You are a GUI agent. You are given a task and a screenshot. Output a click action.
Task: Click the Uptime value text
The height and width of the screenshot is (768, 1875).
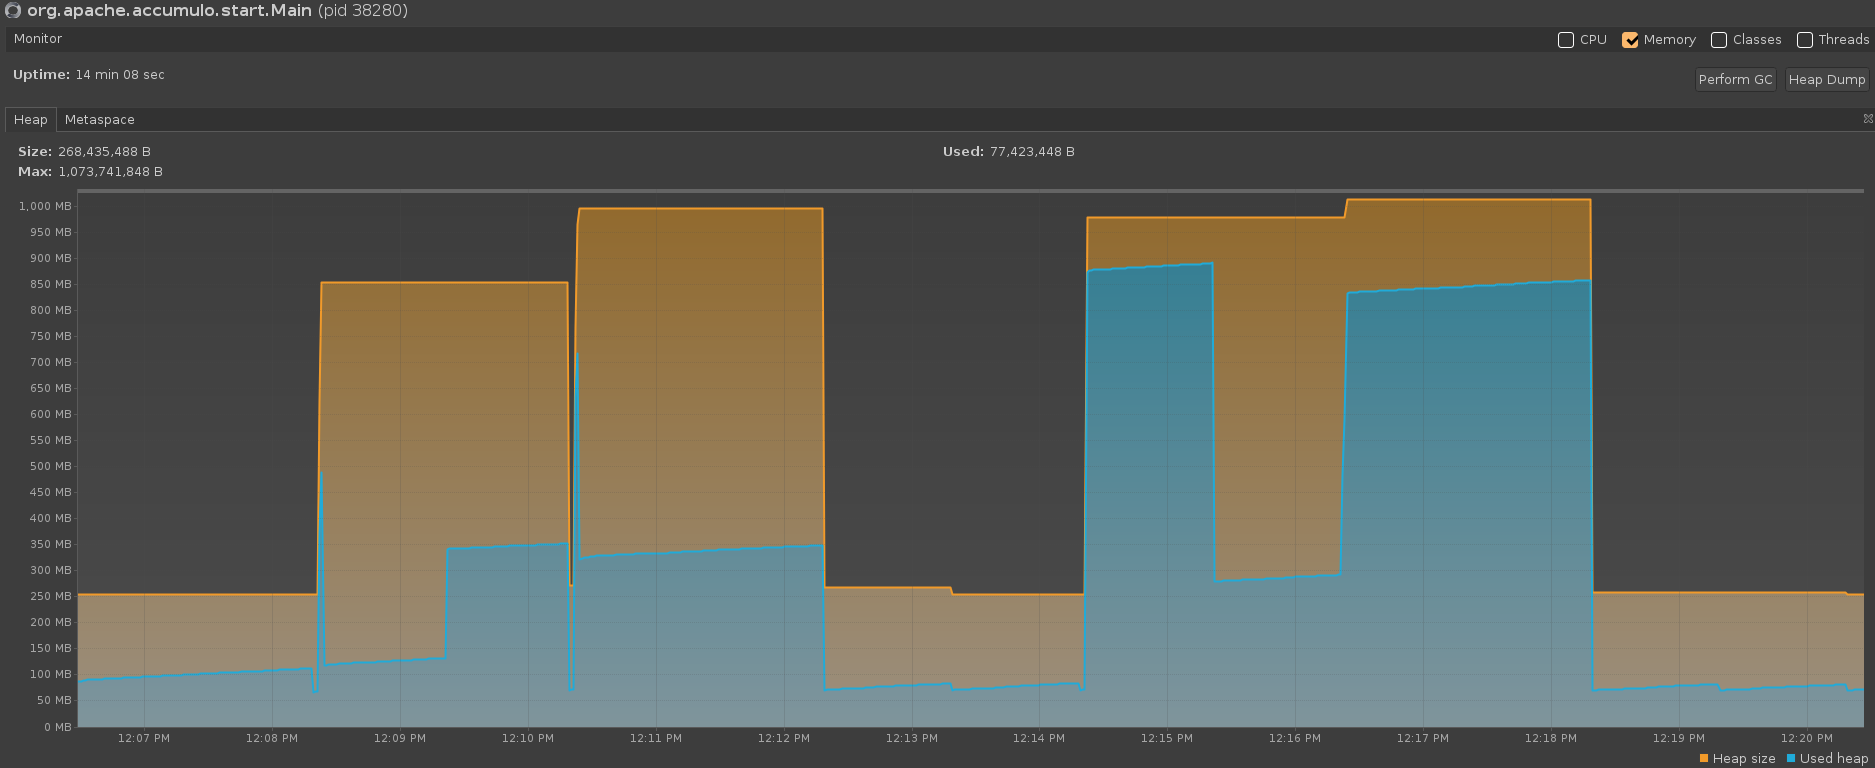[120, 75]
